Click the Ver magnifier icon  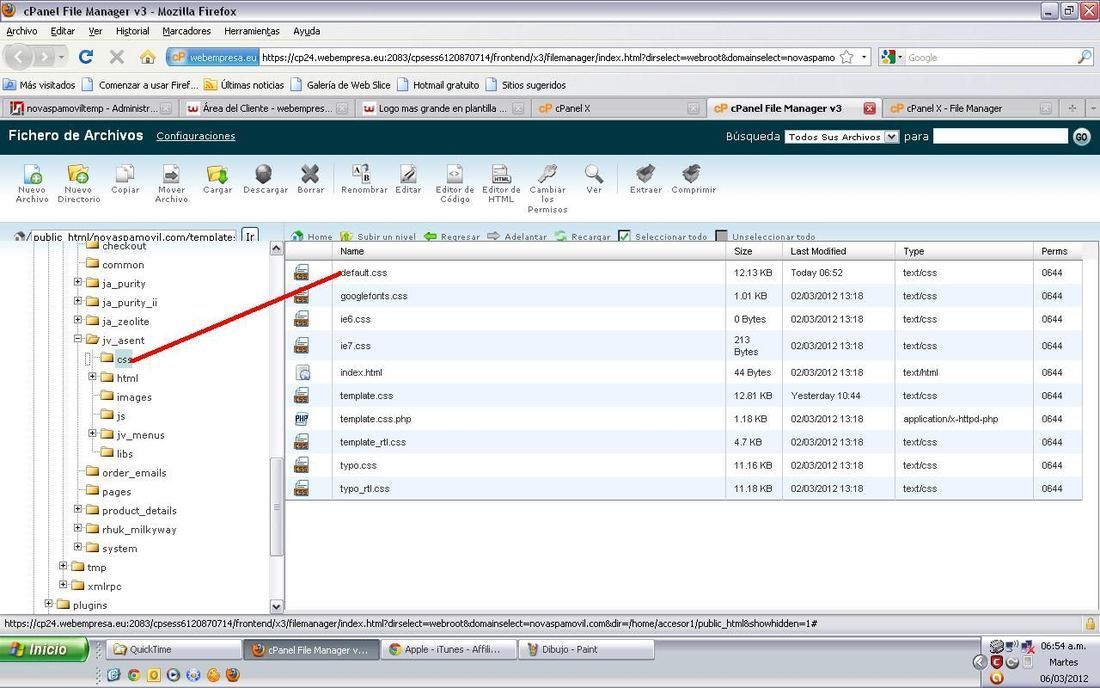coord(593,174)
